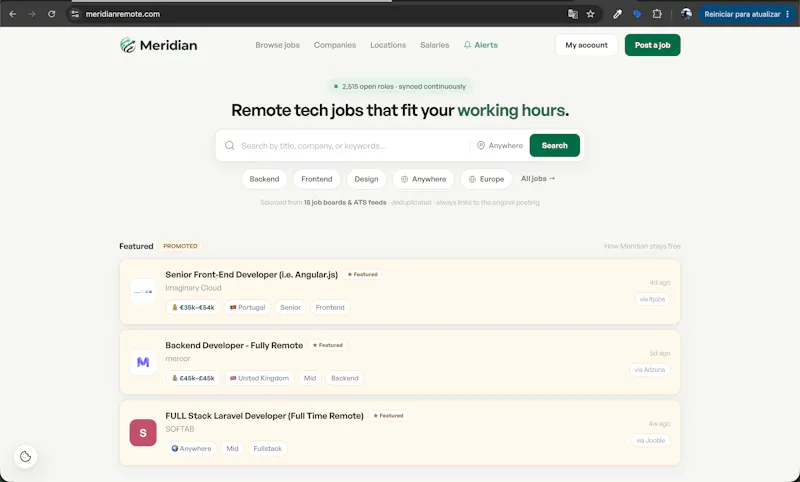This screenshot has width=800, height=482.
Task: Open the browser extensions puzzle icon
Action: (x=657, y=14)
